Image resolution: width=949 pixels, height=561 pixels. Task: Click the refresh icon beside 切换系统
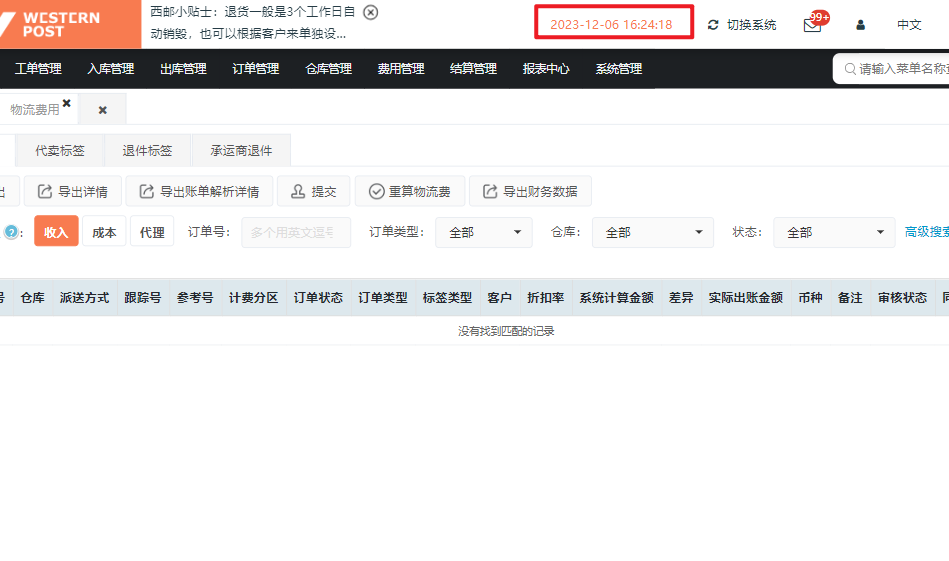click(x=713, y=25)
